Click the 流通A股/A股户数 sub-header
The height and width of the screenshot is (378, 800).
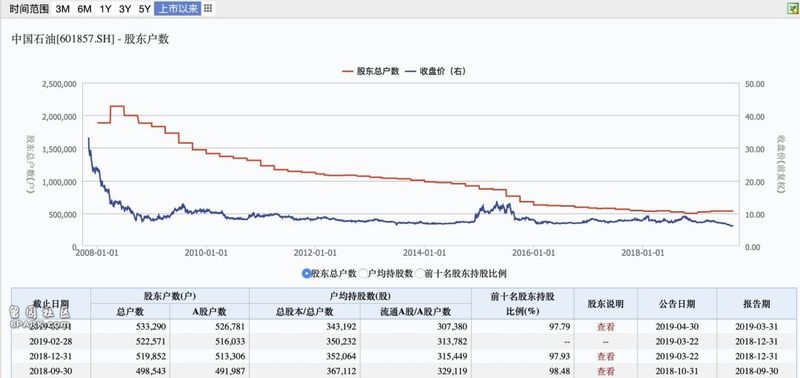[x=416, y=312]
